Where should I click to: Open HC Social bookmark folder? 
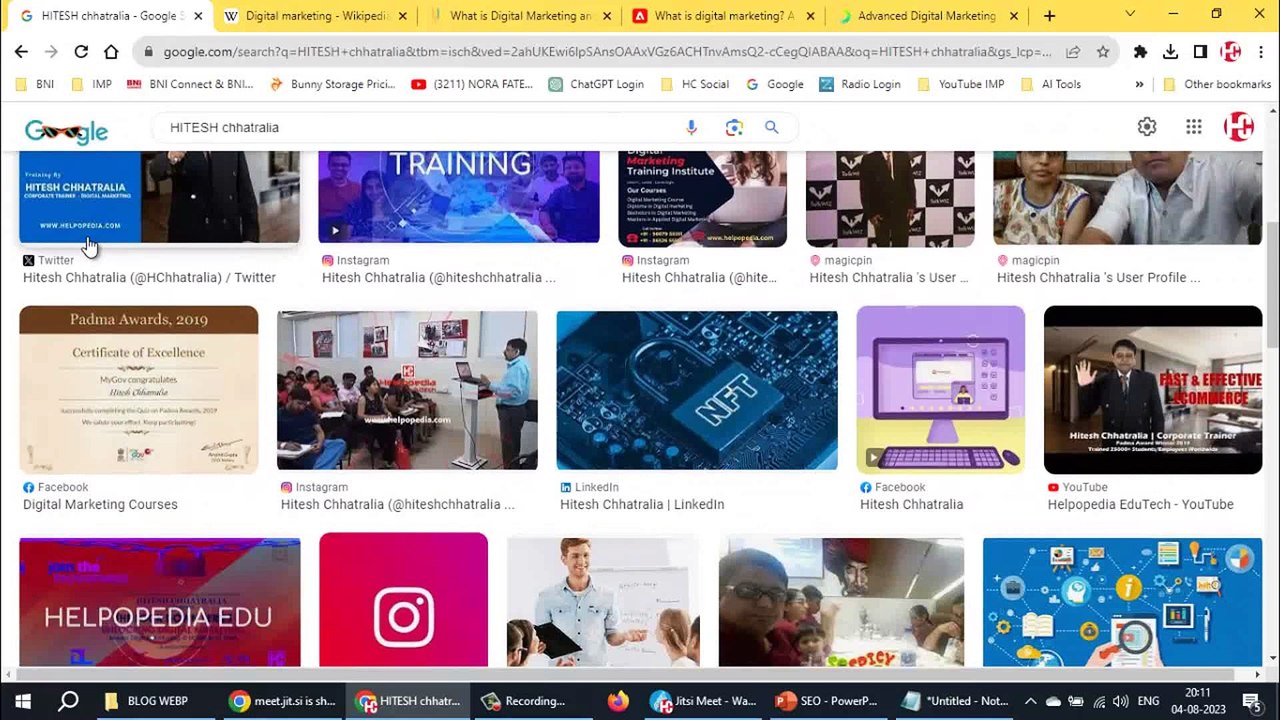click(x=695, y=84)
